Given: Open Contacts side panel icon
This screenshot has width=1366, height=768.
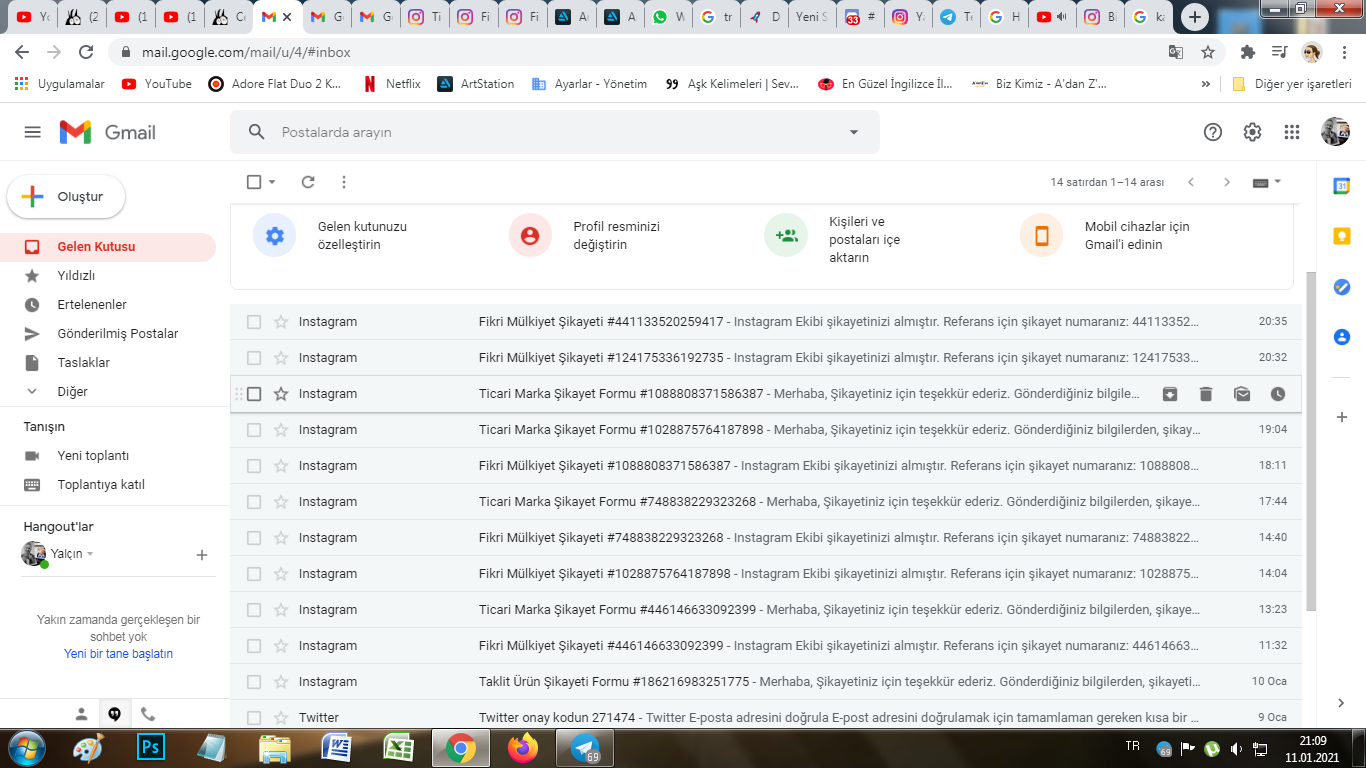Looking at the screenshot, I should point(1342,337).
